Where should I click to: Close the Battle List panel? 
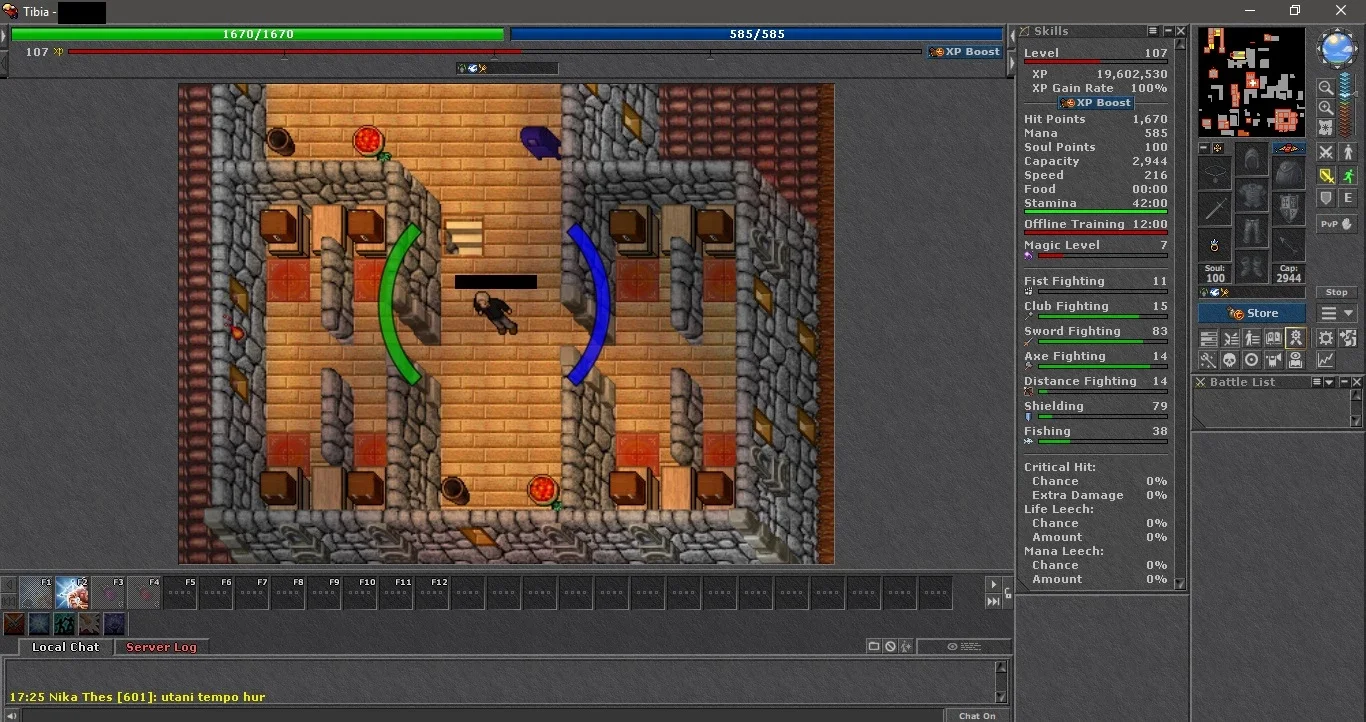(1357, 382)
